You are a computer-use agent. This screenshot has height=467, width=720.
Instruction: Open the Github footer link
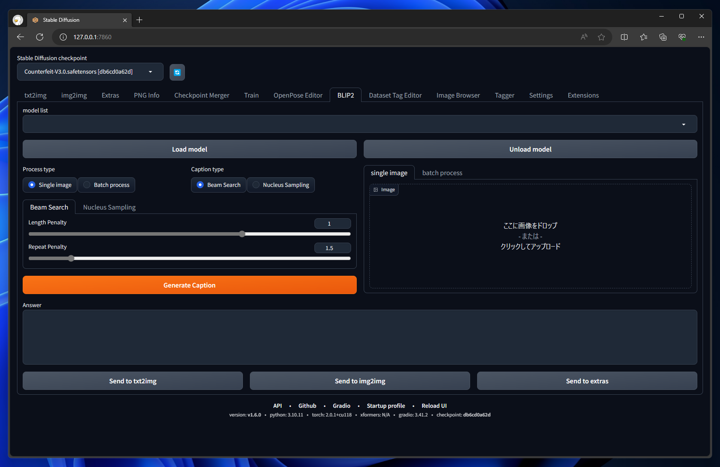pyautogui.click(x=307, y=406)
